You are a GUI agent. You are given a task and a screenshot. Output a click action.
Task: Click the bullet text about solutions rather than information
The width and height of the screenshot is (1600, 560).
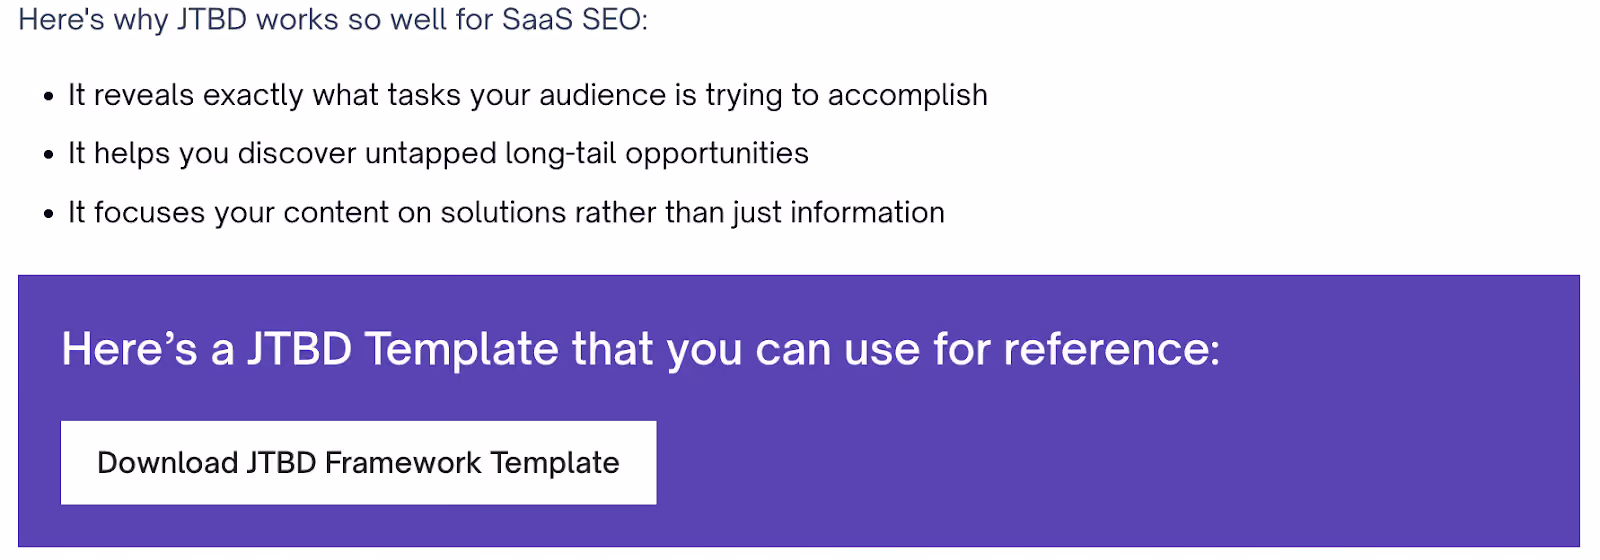coord(506,212)
